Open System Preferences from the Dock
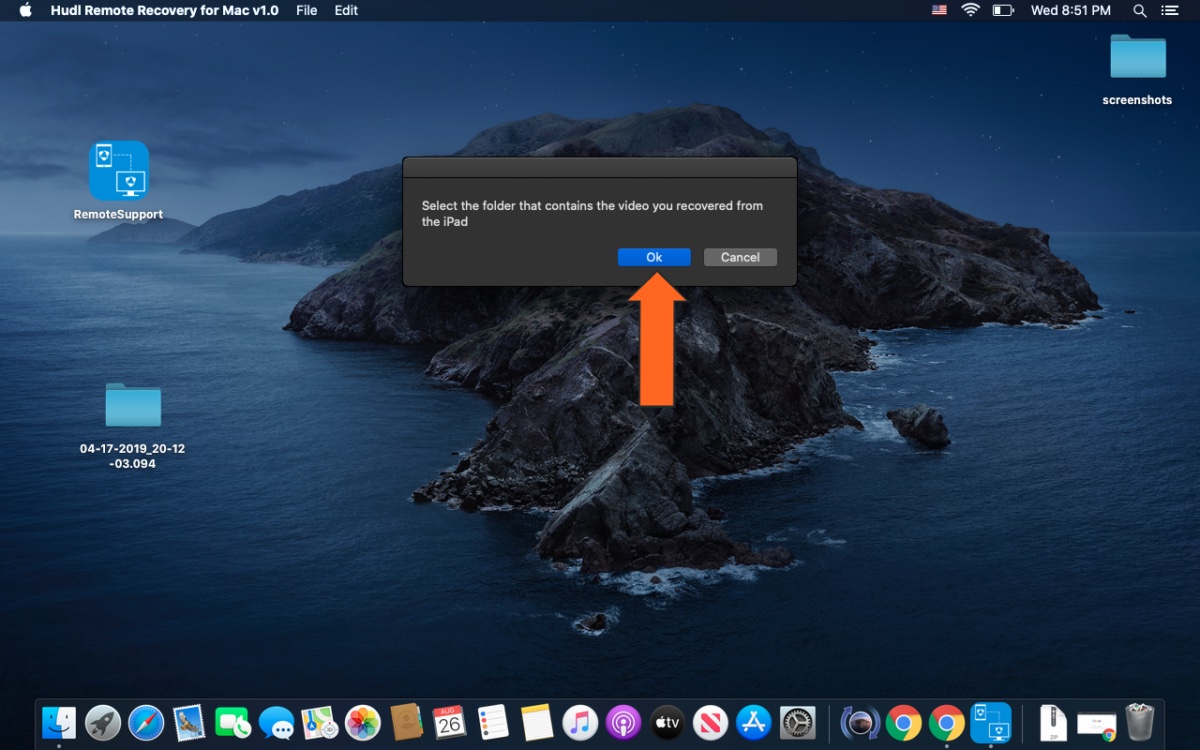 click(797, 722)
